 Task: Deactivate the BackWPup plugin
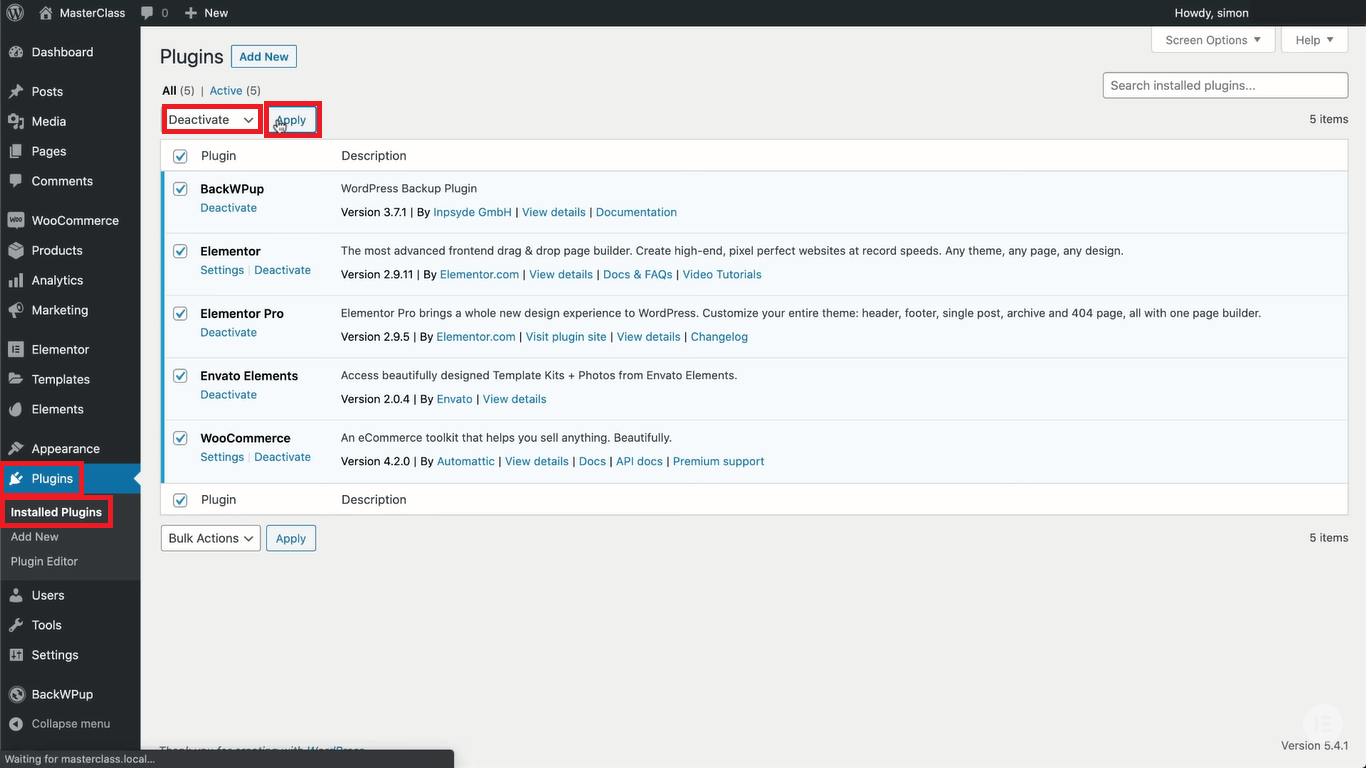point(228,208)
